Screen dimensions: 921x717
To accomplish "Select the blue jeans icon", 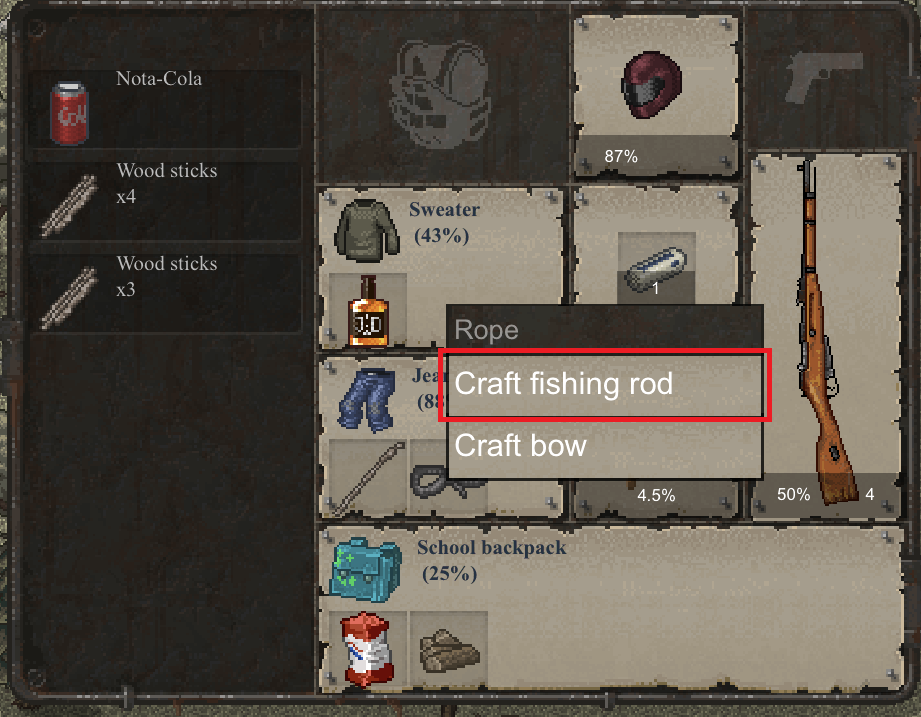I will (x=366, y=400).
